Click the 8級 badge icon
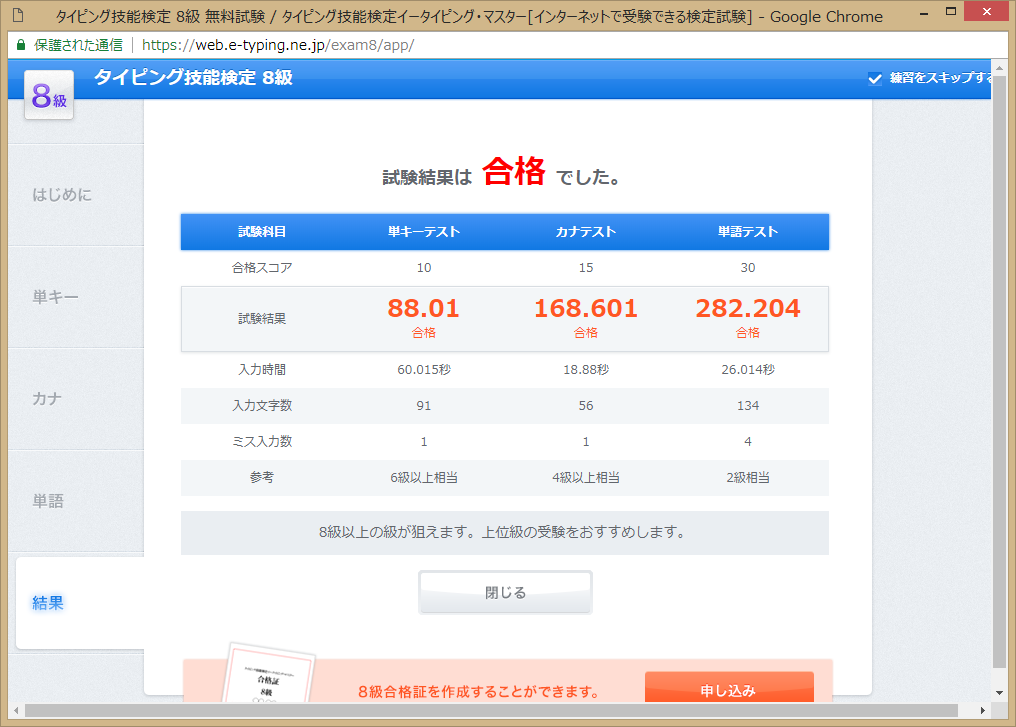The height and width of the screenshot is (727, 1016). pos(48,97)
